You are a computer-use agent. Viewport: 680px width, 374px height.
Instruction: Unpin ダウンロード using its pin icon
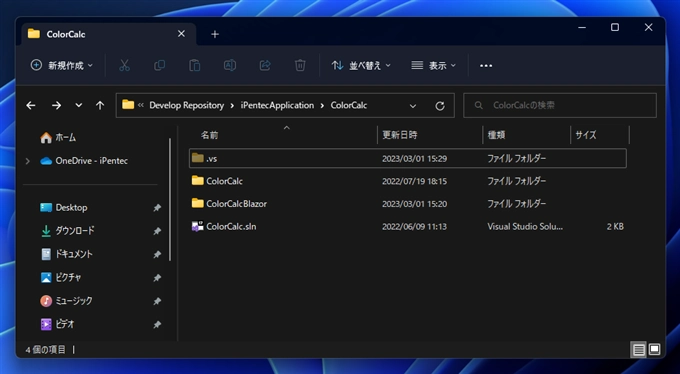pyautogui.click(x=157, y=232)
